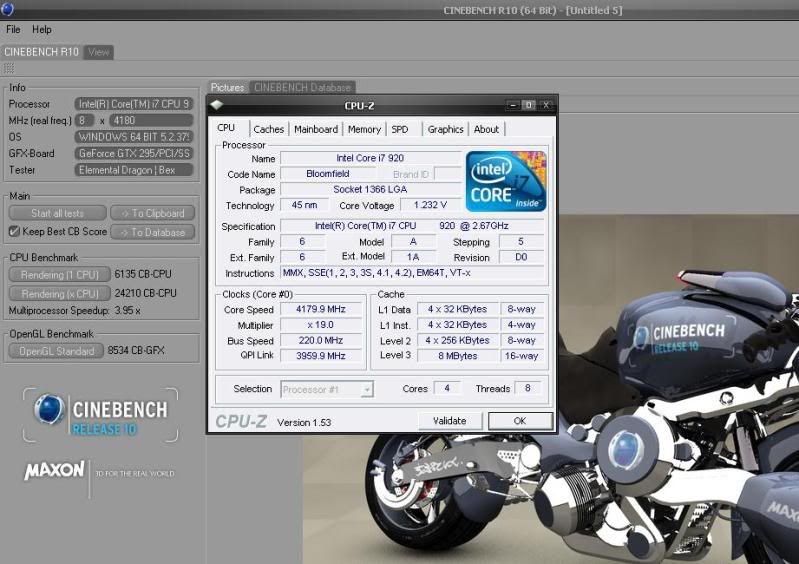Click the Cores count value 4
799x564 pixels.
click(447, 388)
